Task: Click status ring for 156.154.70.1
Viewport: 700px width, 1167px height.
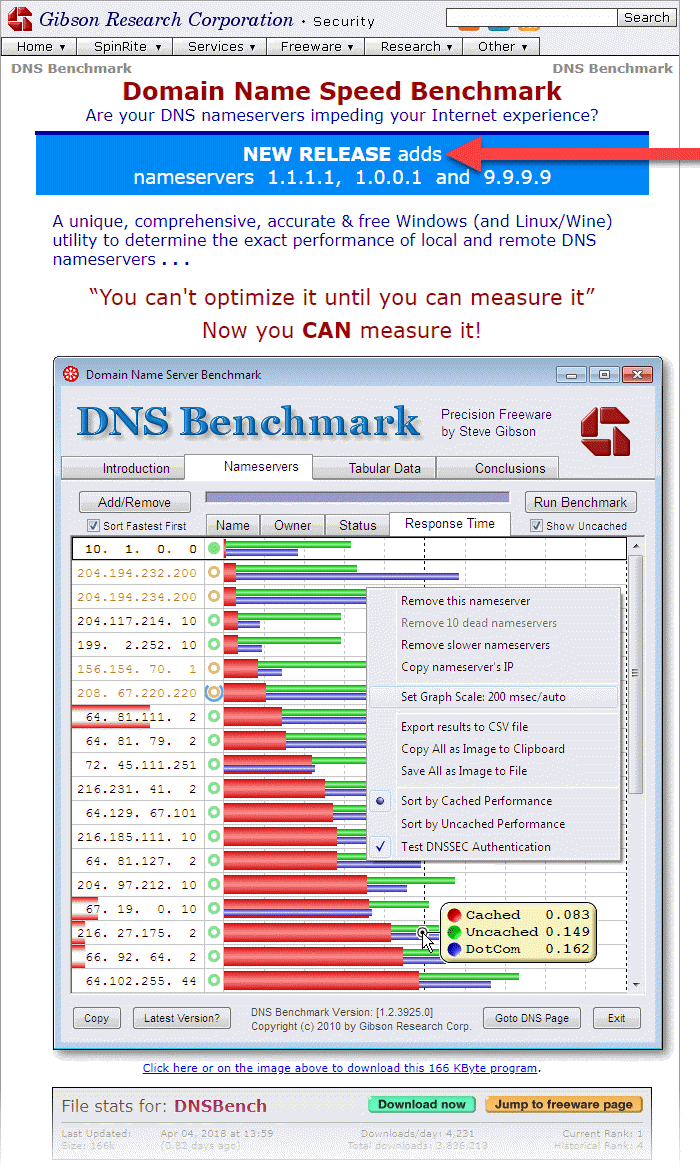Action: [214, 668]
